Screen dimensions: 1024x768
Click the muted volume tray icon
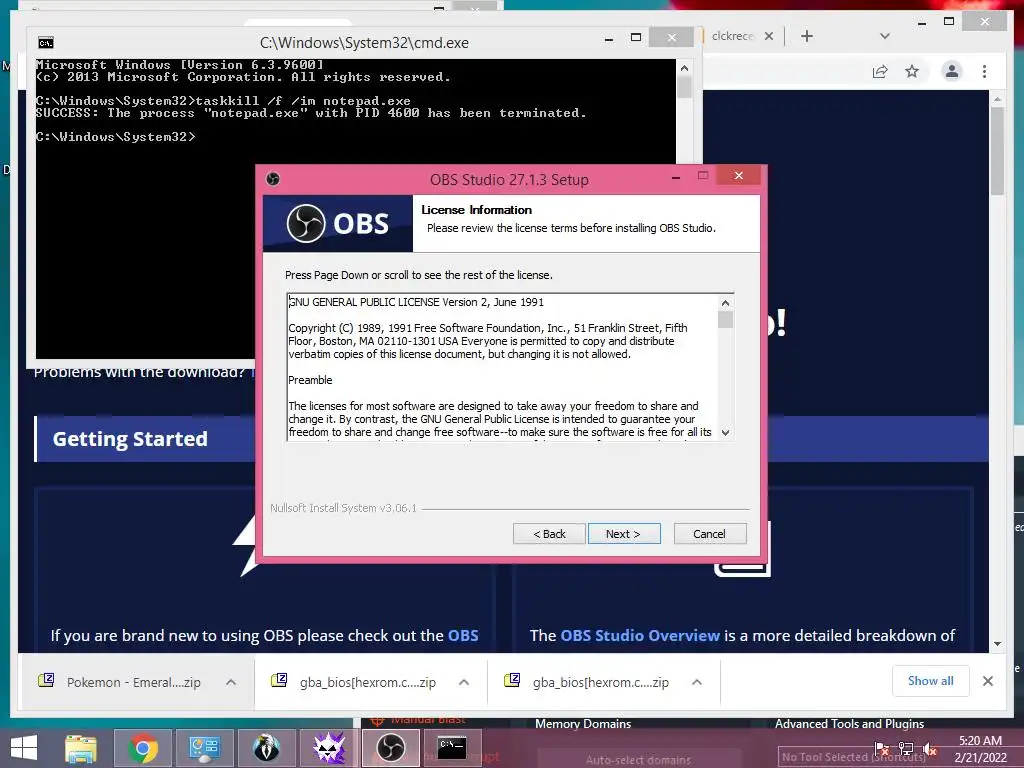point(930,749)
